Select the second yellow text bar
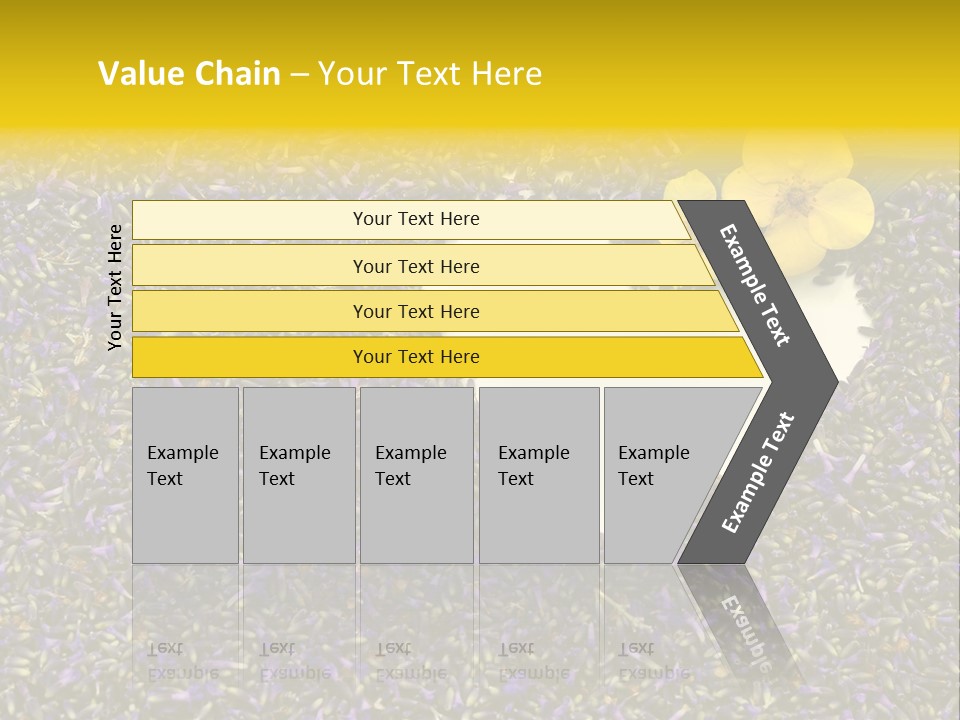The width and height of the screenshot is (960, 720). click(x=250, y=266)
